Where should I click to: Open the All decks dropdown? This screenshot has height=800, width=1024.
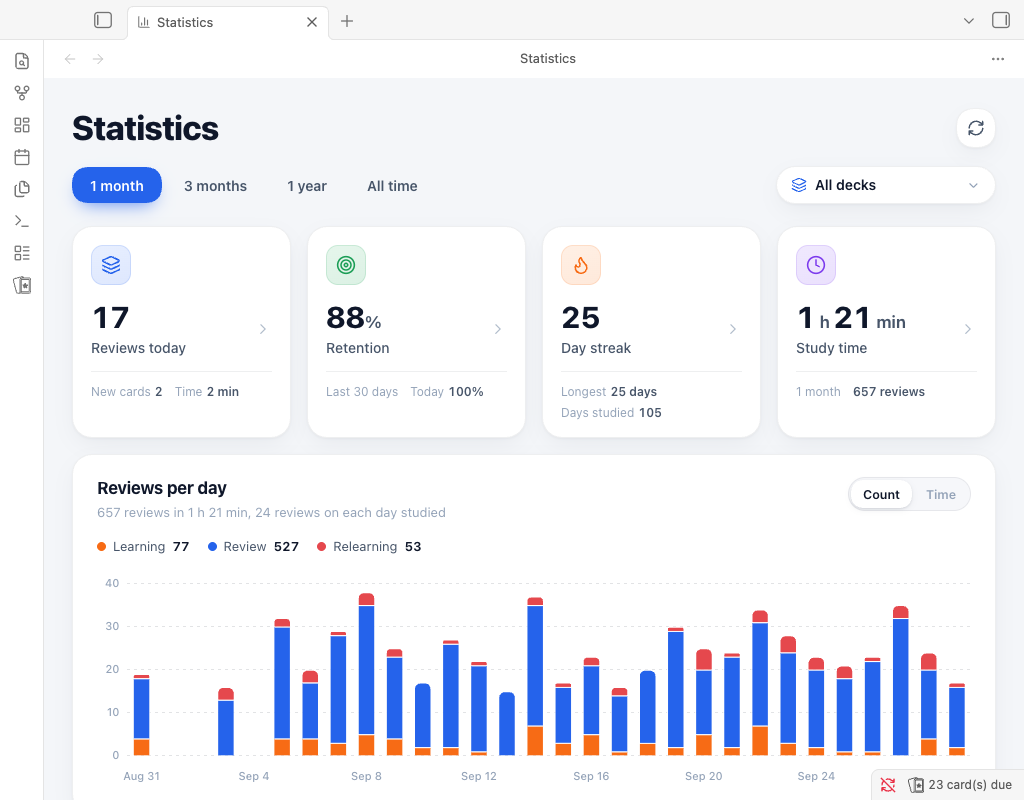(x=886, y=185)
